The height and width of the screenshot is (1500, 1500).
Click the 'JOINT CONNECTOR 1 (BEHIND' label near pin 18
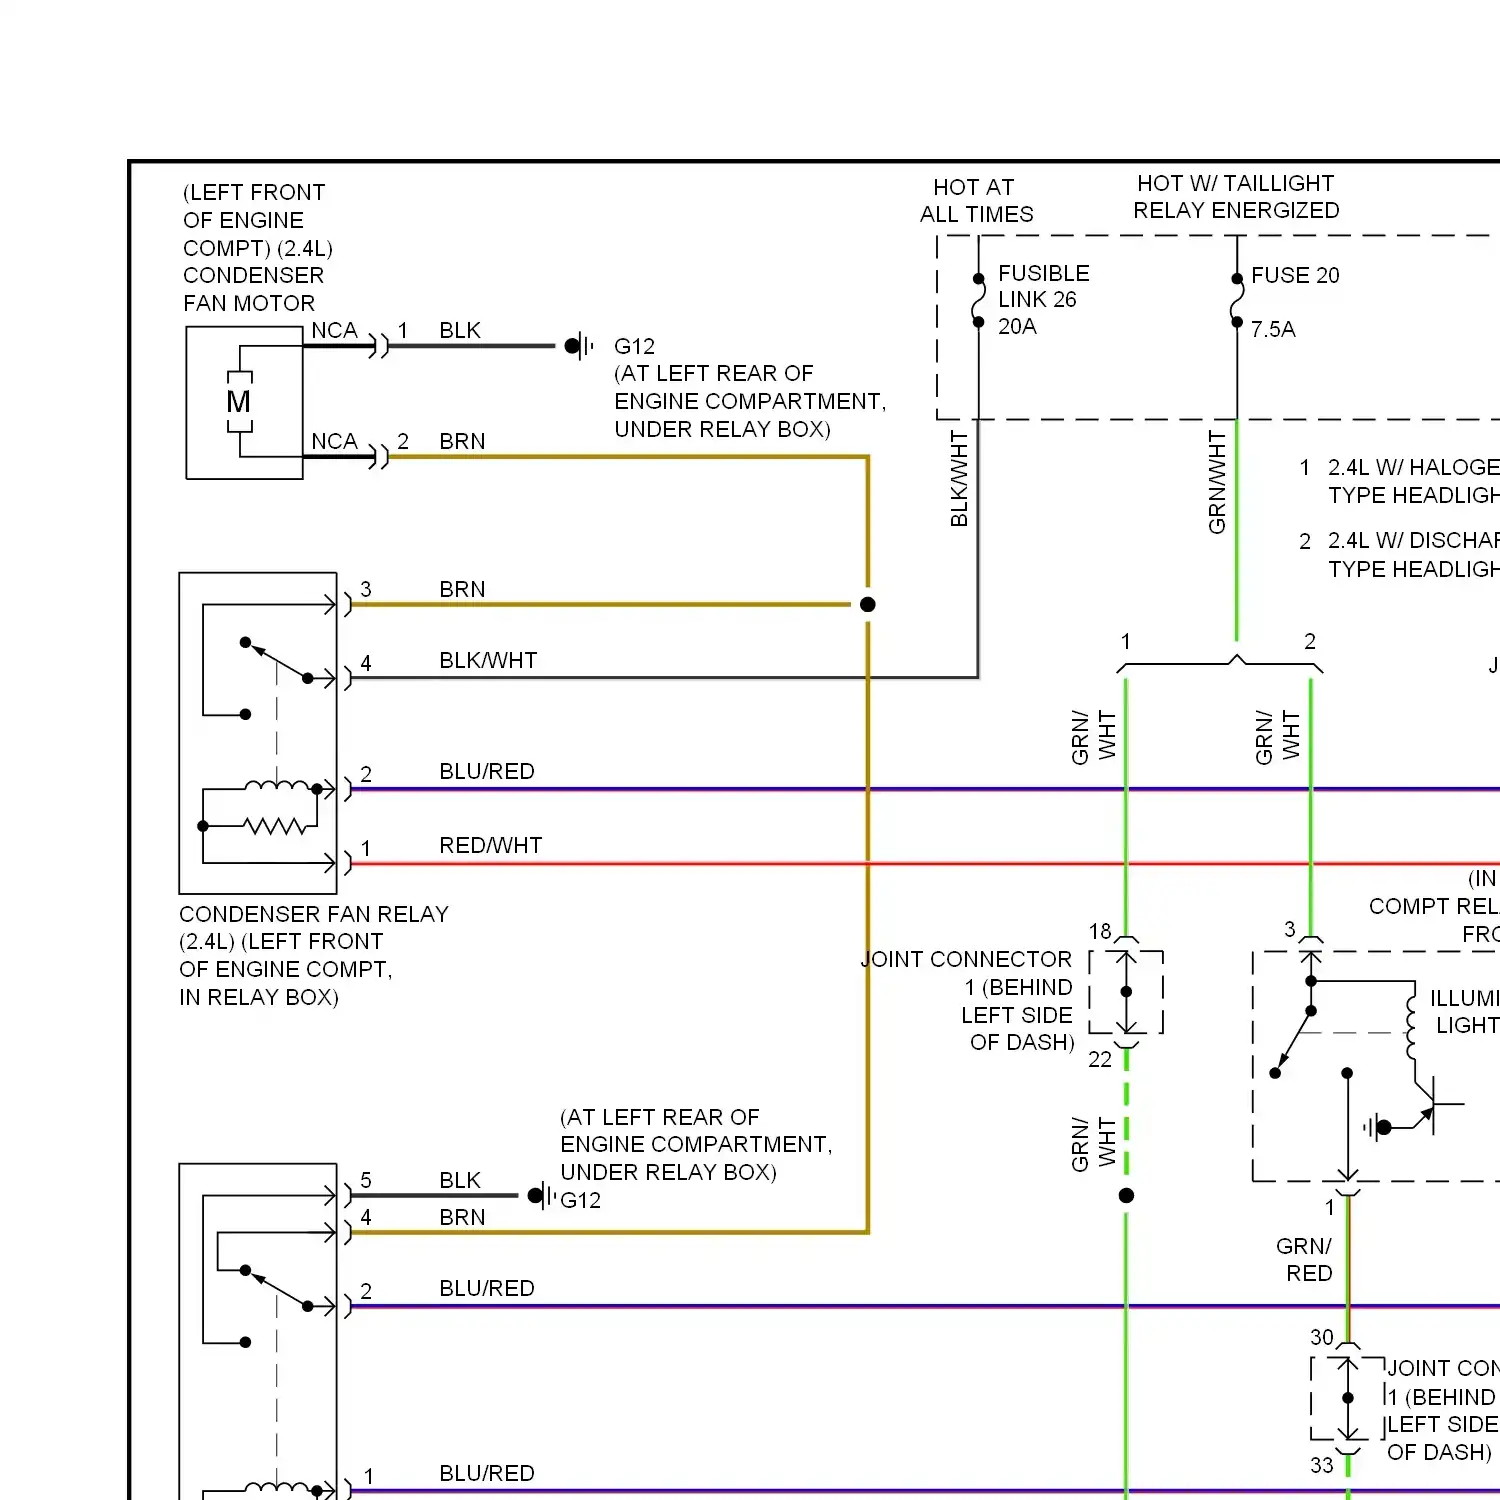click(968, 973)
